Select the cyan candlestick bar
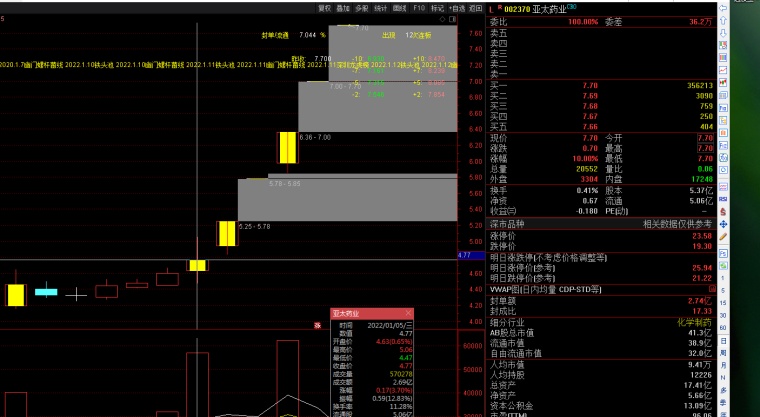The image size is (760, 417). pos(46,292)
